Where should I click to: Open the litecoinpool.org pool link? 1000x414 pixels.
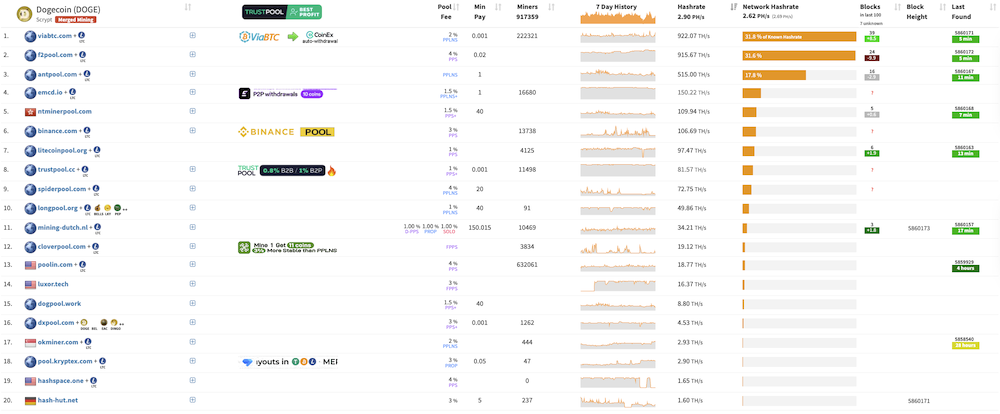coord(62,151)
